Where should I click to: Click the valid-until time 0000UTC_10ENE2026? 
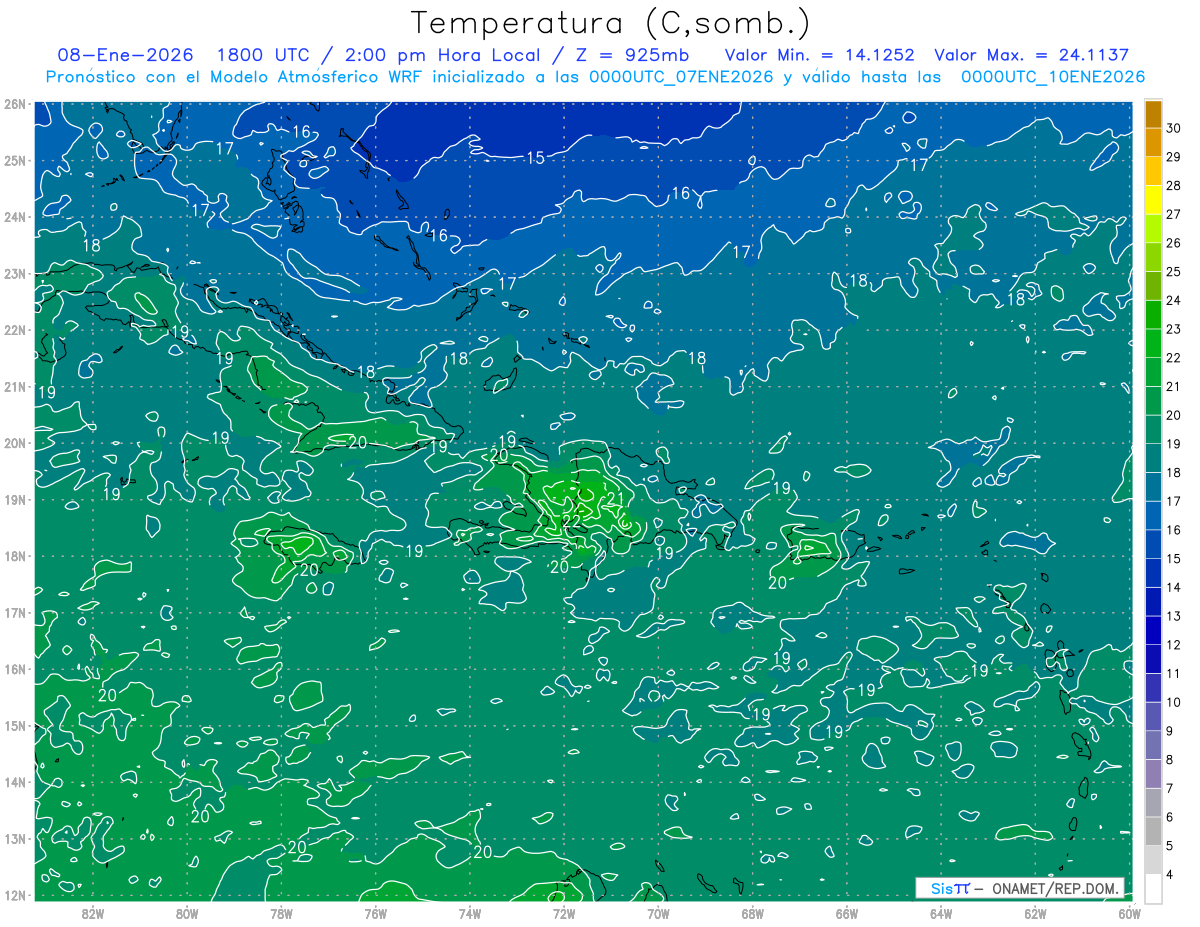[x=1053, y=77]
